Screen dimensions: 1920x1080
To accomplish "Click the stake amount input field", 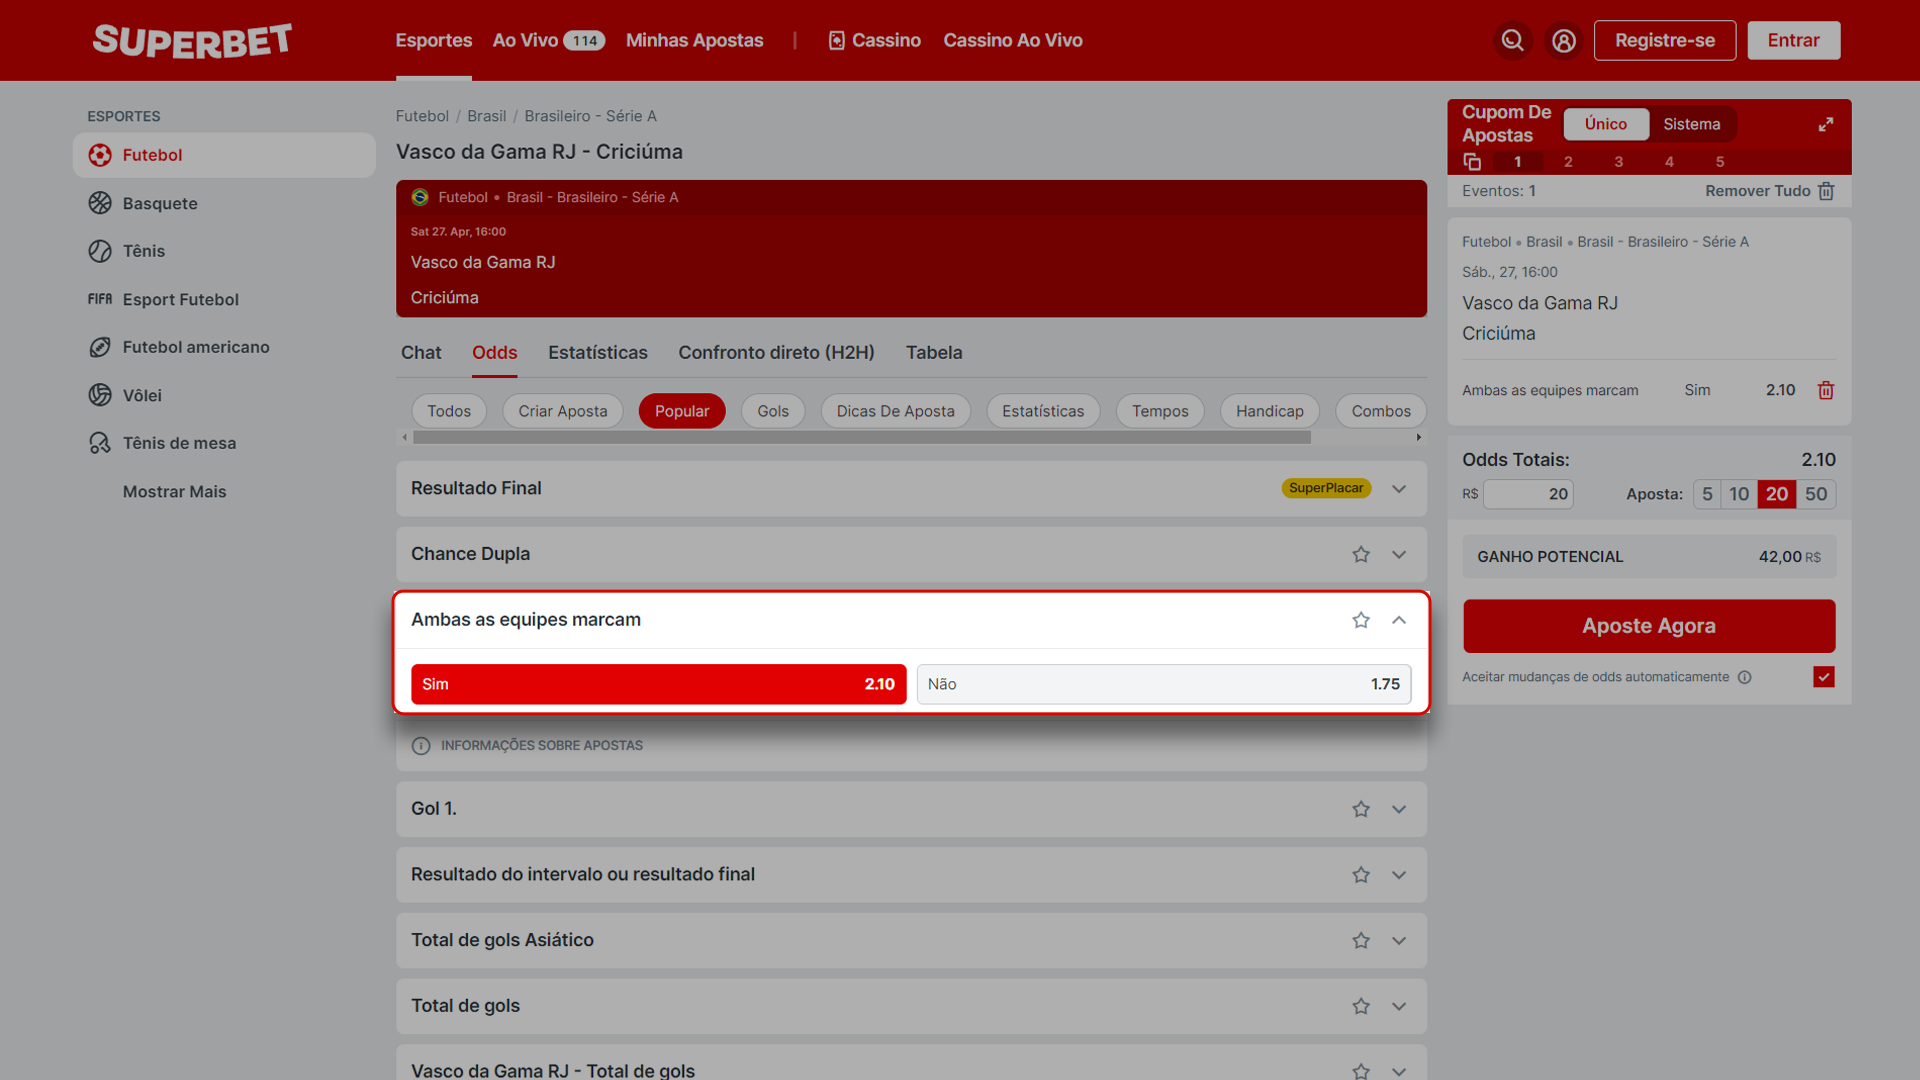I will click(x=1528, y=494).
